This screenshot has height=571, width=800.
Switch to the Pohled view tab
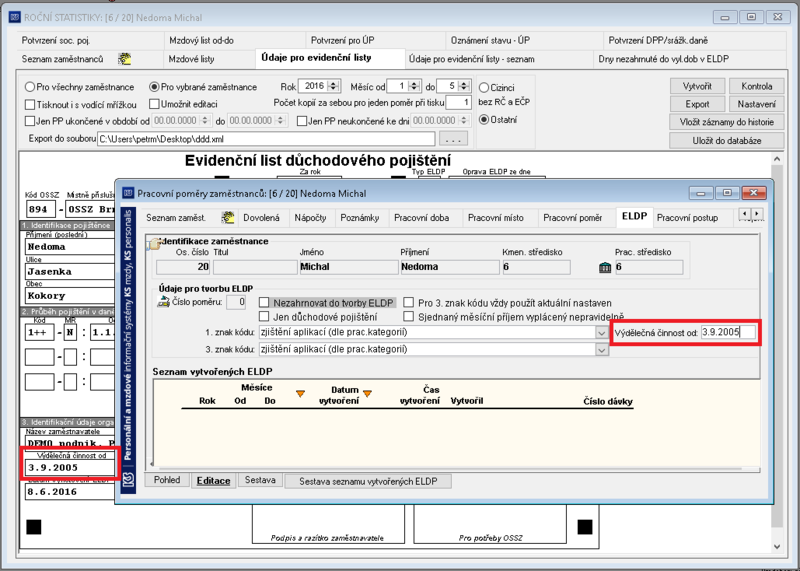click(167, 480)
